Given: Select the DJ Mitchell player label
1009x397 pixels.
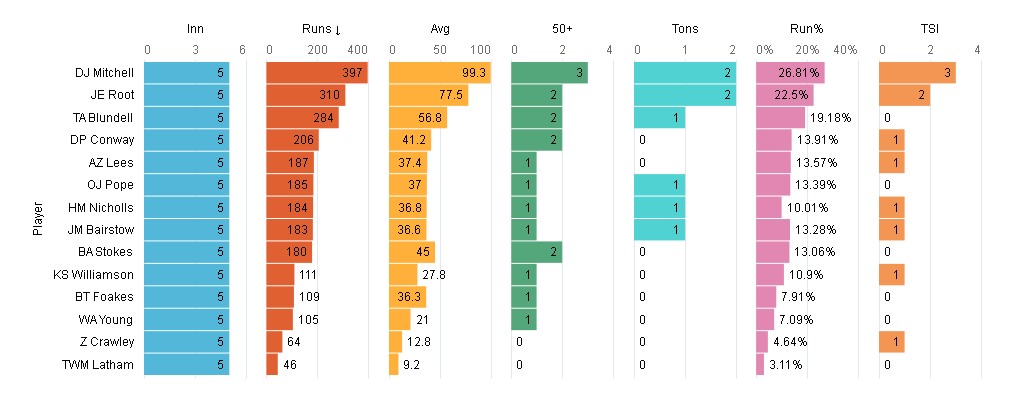Looking at the screenshot, I should pyautogui.click(x=104, y=73).
